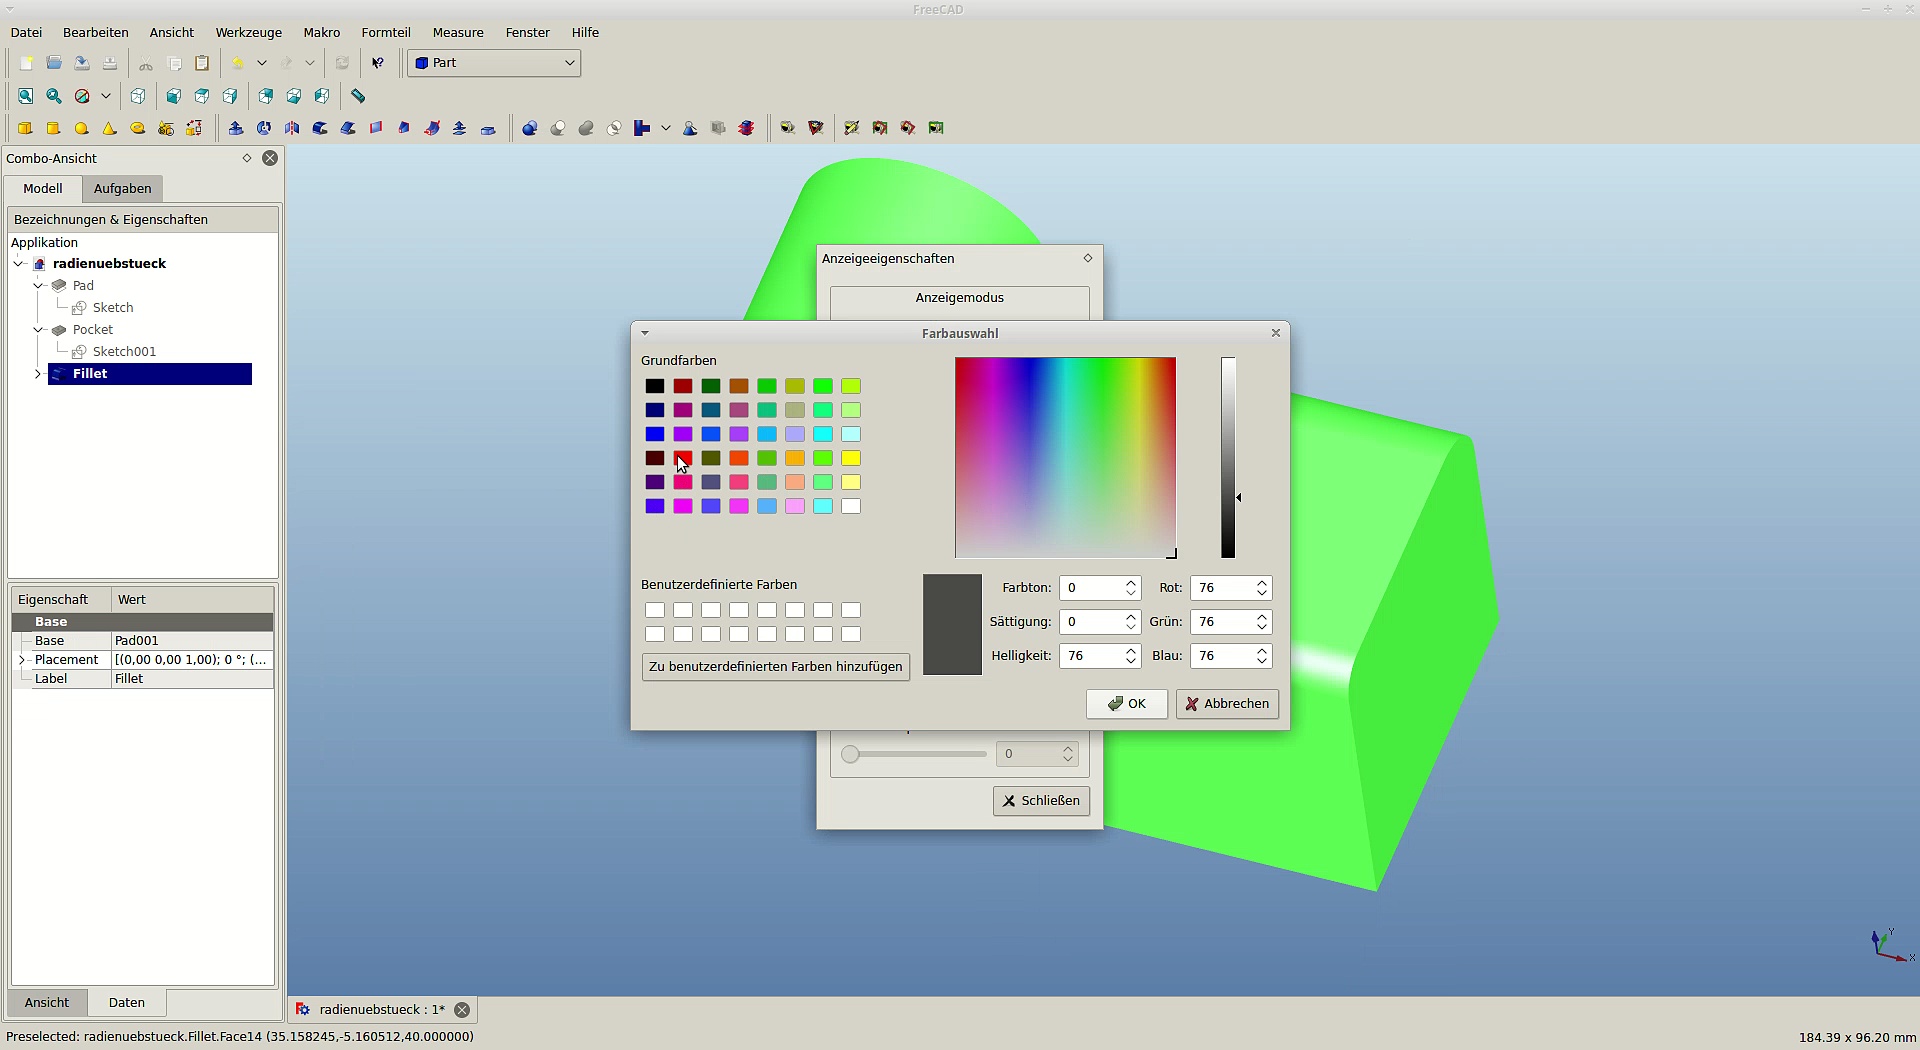1920x1050 pixels.
Task: Toggle floating of the Anzeigeeigenschaften panel
Action: point(1088,258)
